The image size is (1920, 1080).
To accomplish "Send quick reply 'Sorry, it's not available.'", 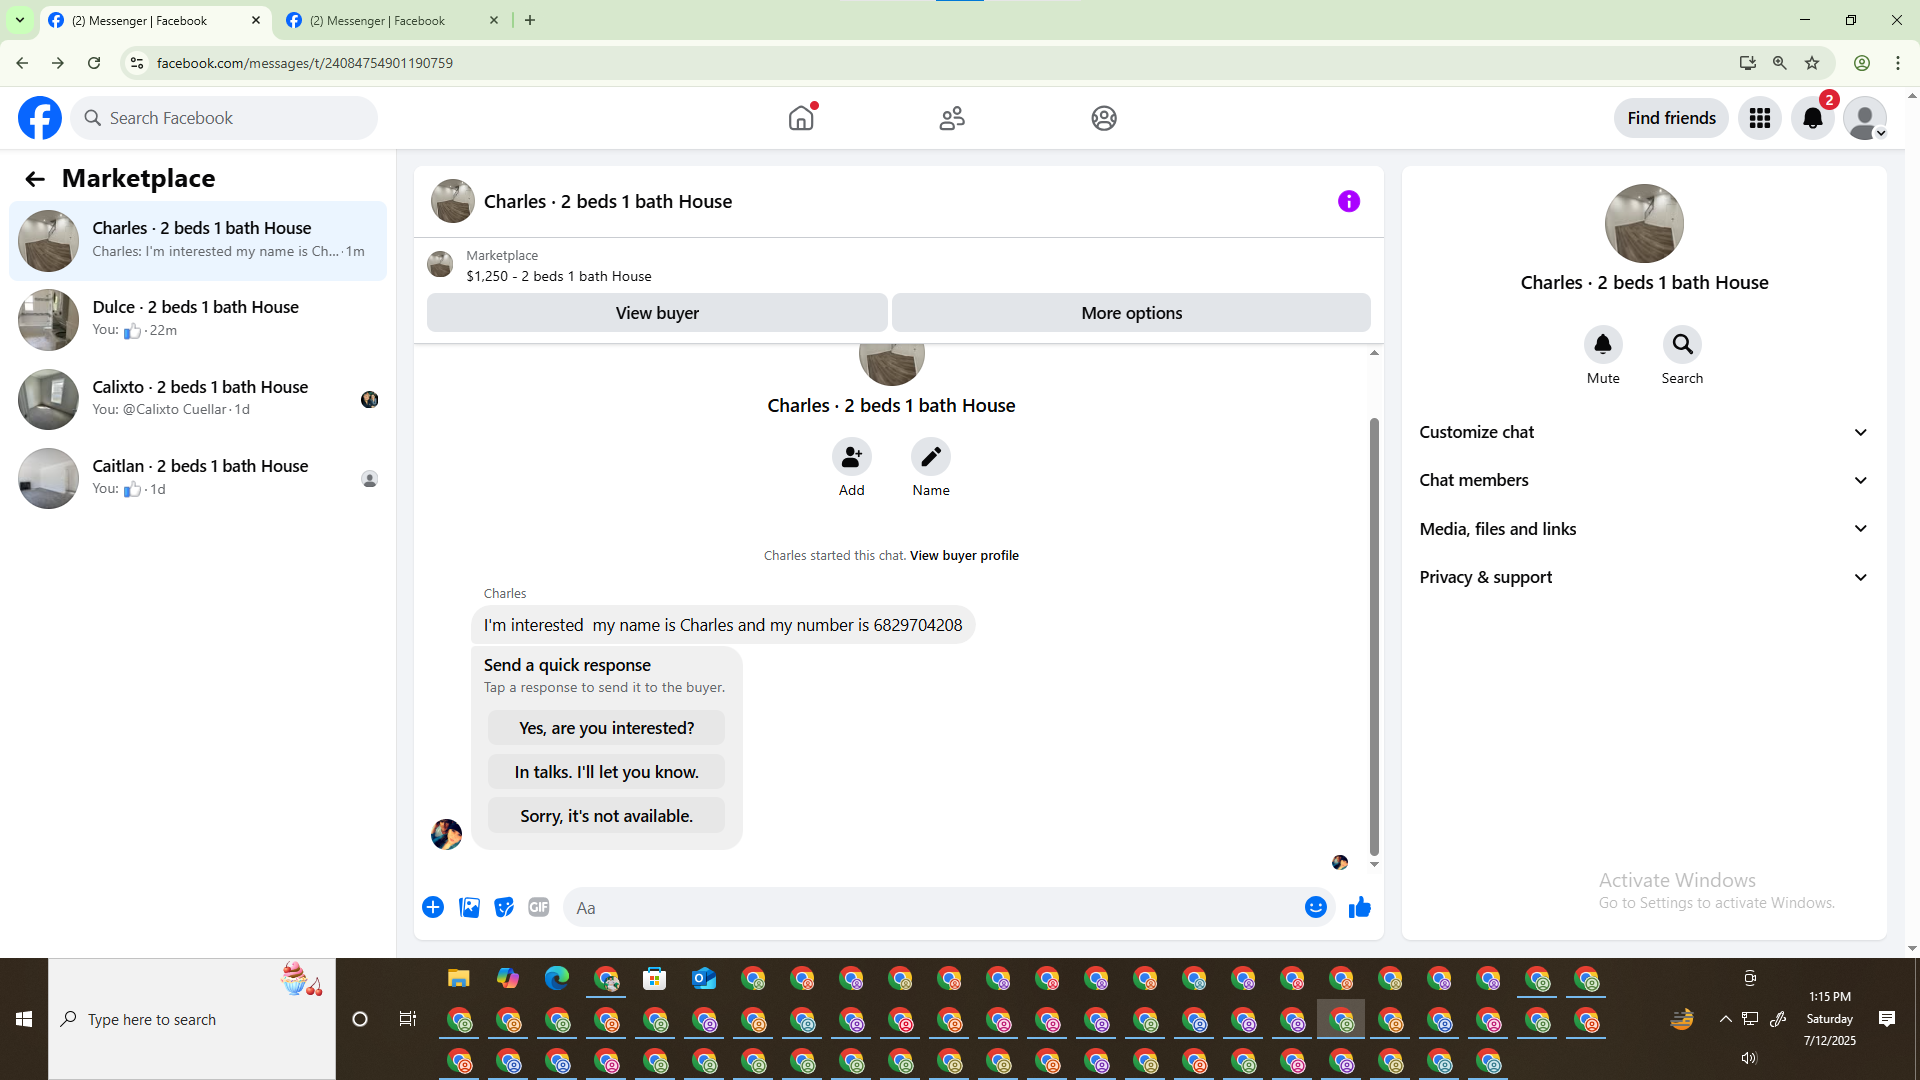I will pos(606,816).
